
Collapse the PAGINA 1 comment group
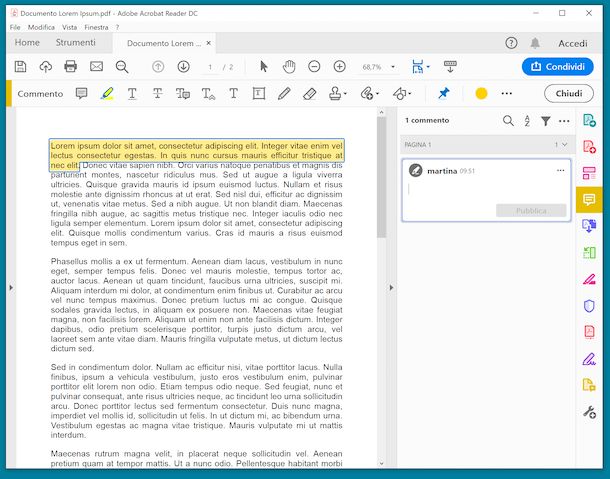pyautogui.click(x=565, y=144)
